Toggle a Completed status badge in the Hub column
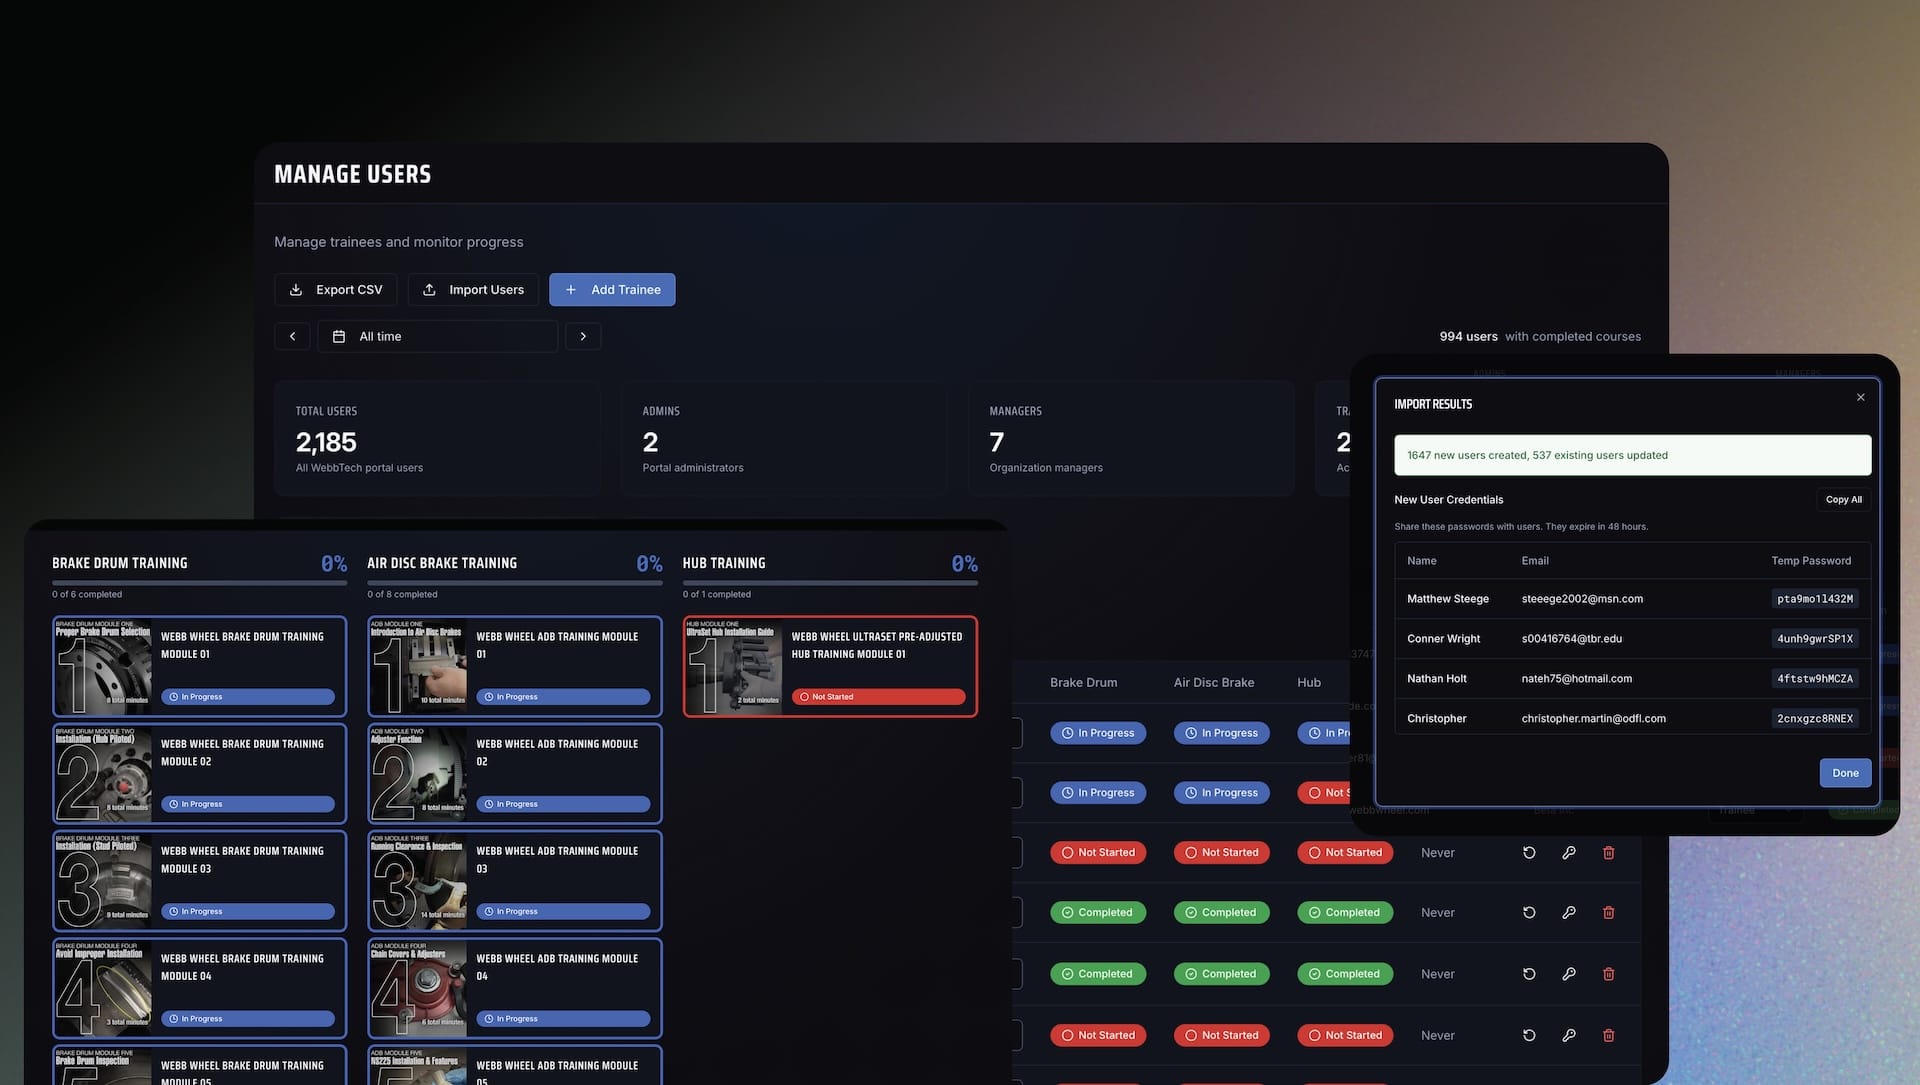 (1344, 912)
